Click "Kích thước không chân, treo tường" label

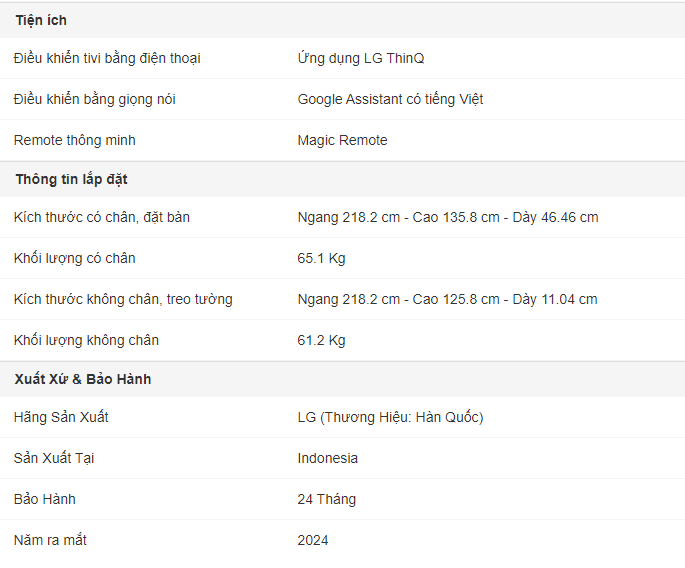(123, 299)
